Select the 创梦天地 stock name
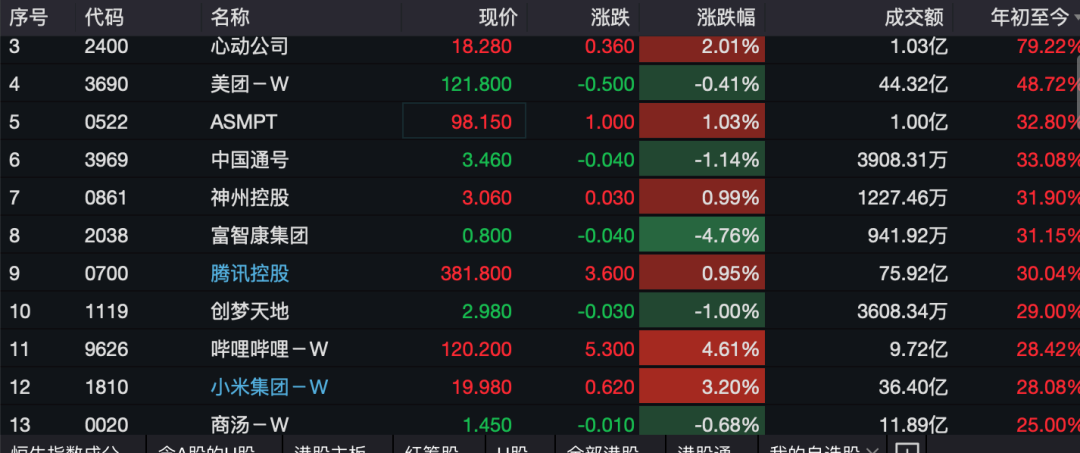 (x=249, y=311)
